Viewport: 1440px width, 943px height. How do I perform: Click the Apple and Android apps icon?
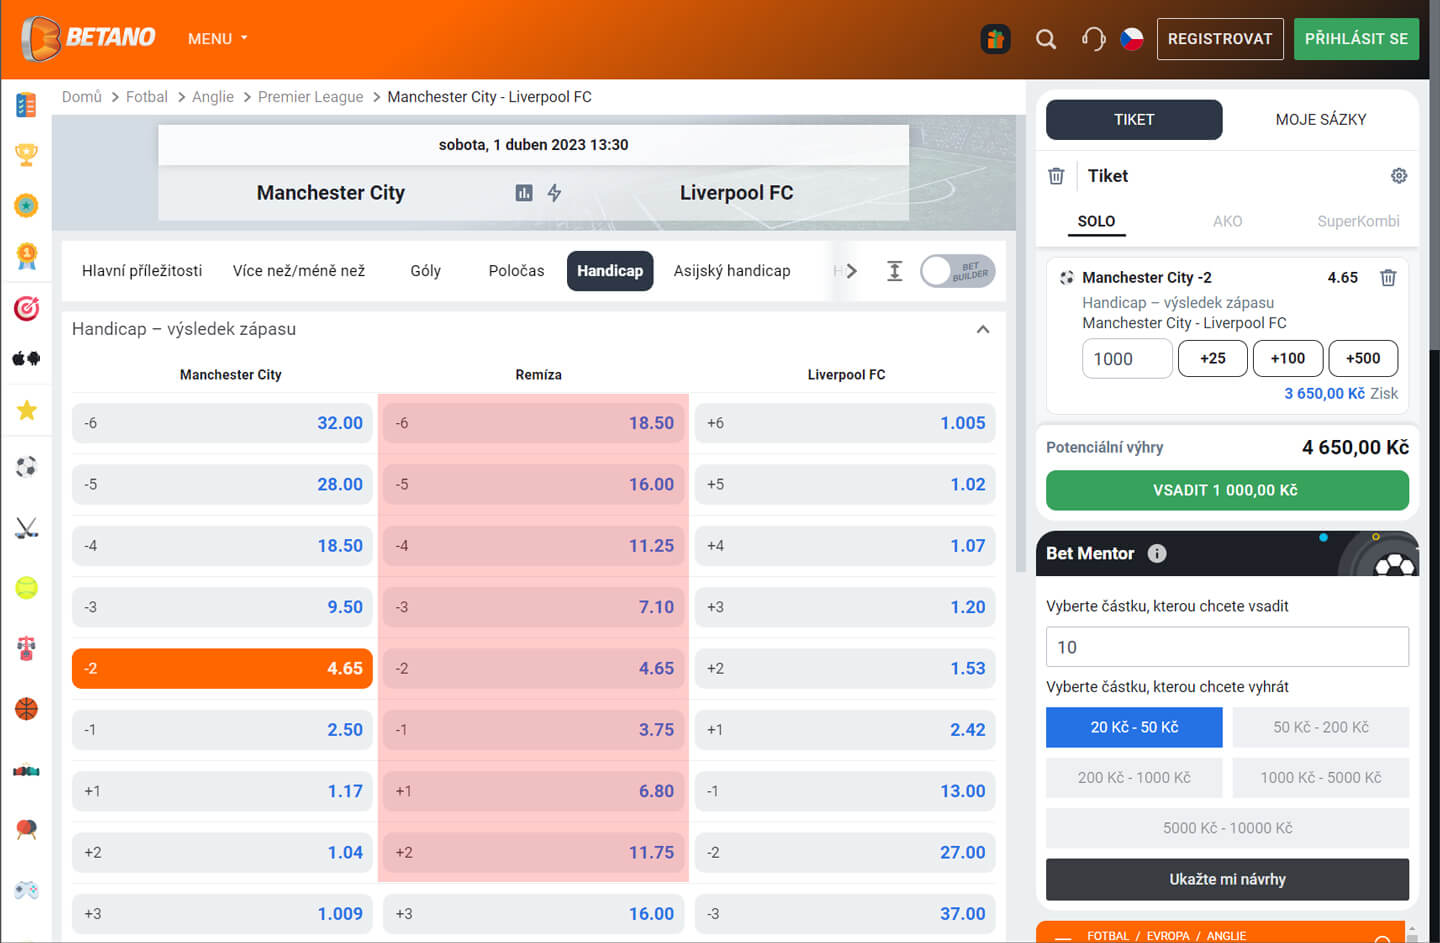26,358
